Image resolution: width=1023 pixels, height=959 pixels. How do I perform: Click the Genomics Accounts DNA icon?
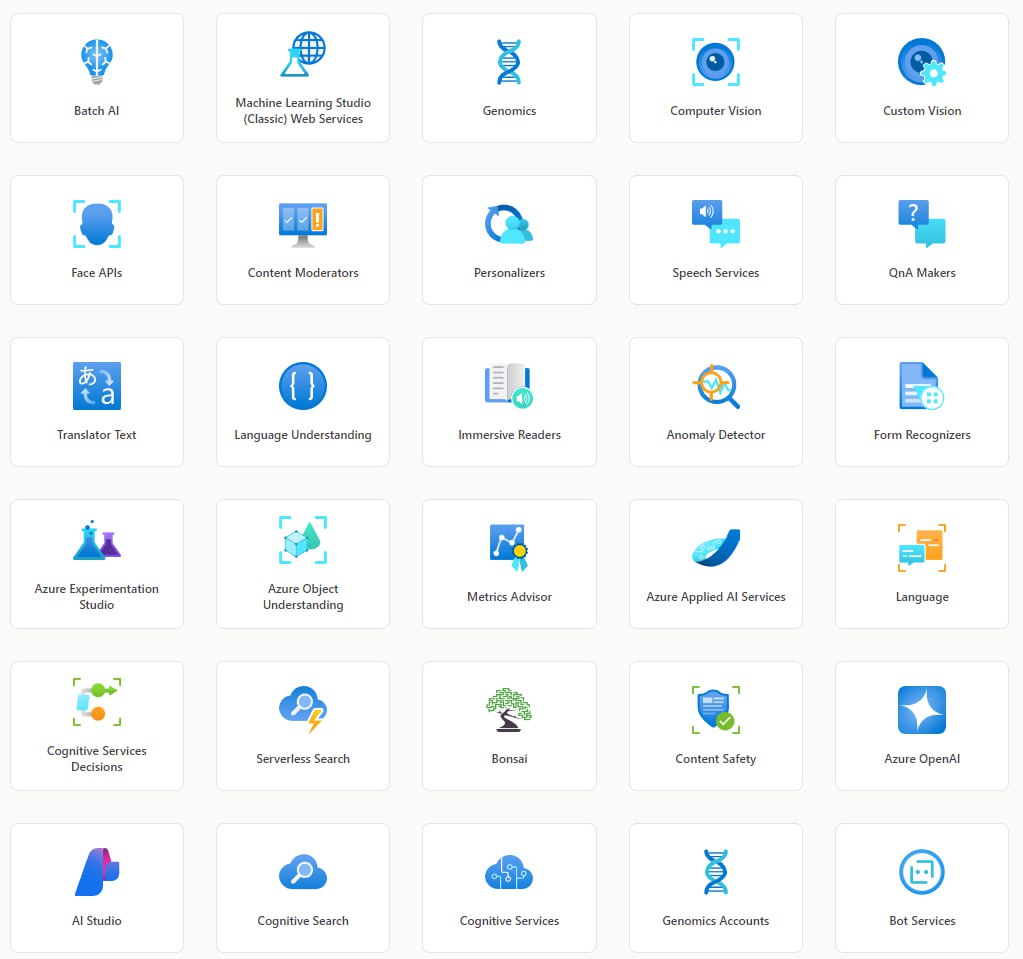716,872
